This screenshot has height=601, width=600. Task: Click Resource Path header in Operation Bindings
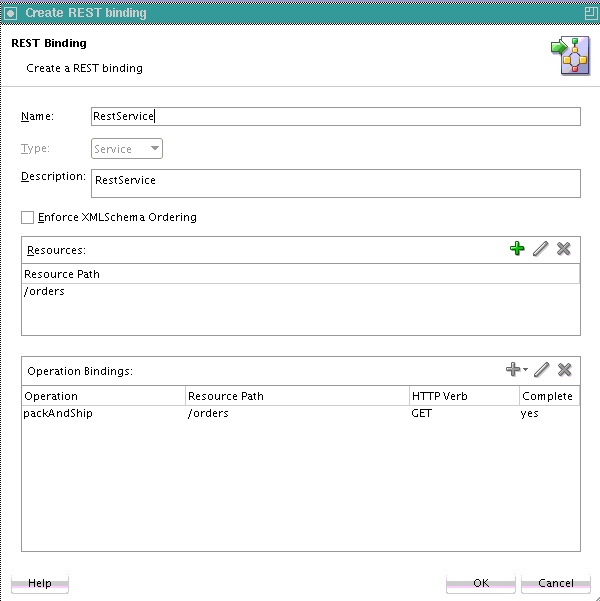click(x=298, y=396)
